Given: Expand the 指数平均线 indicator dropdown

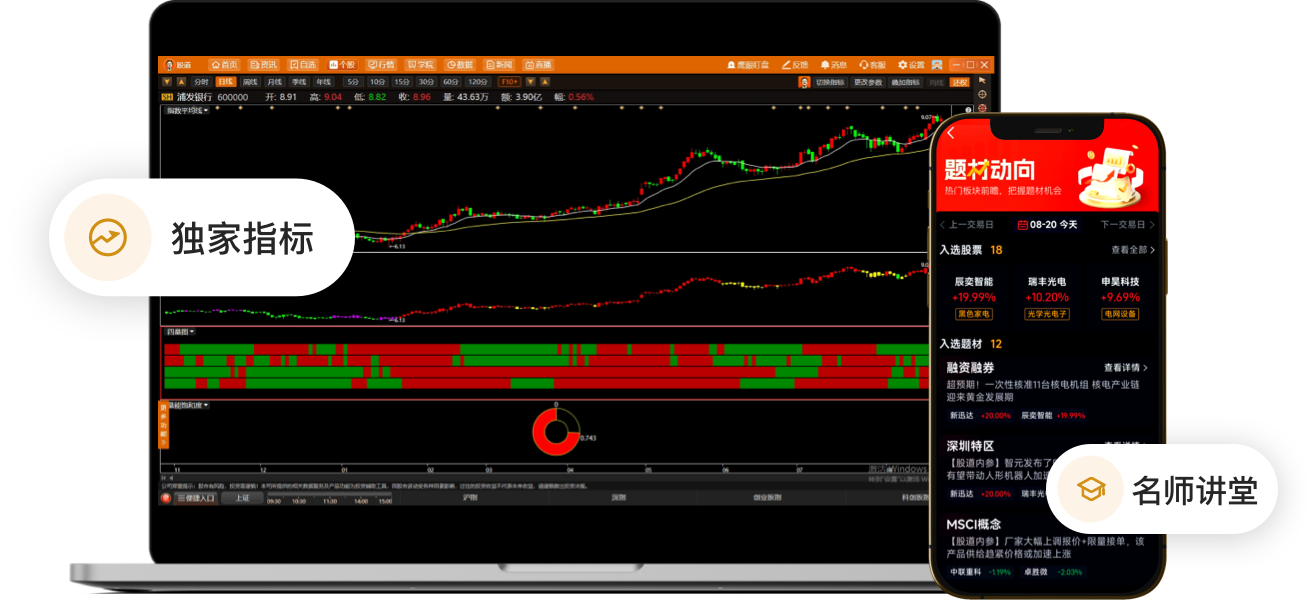Looking at the screenshot, I should (186, 111).
